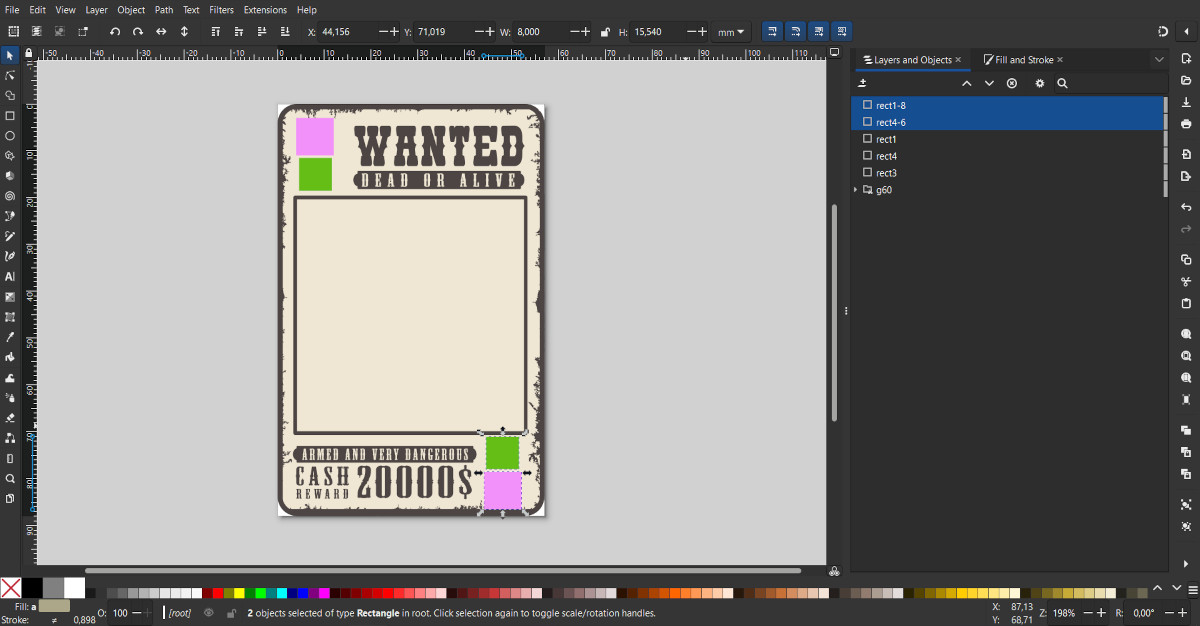Image resolution: width=1200 pixels, height=626 pixels.
Task: Toggle current layer visibility in status bar
Action: [x=209, y=613]
